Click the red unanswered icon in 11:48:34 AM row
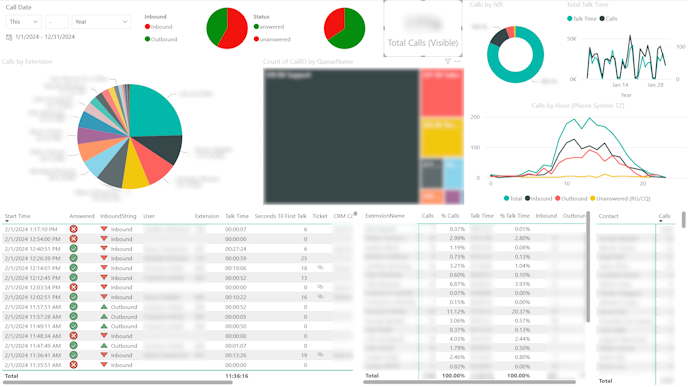The width and height of the screenshot is (688, 387). pyautogui.click(x=74, y=336)
